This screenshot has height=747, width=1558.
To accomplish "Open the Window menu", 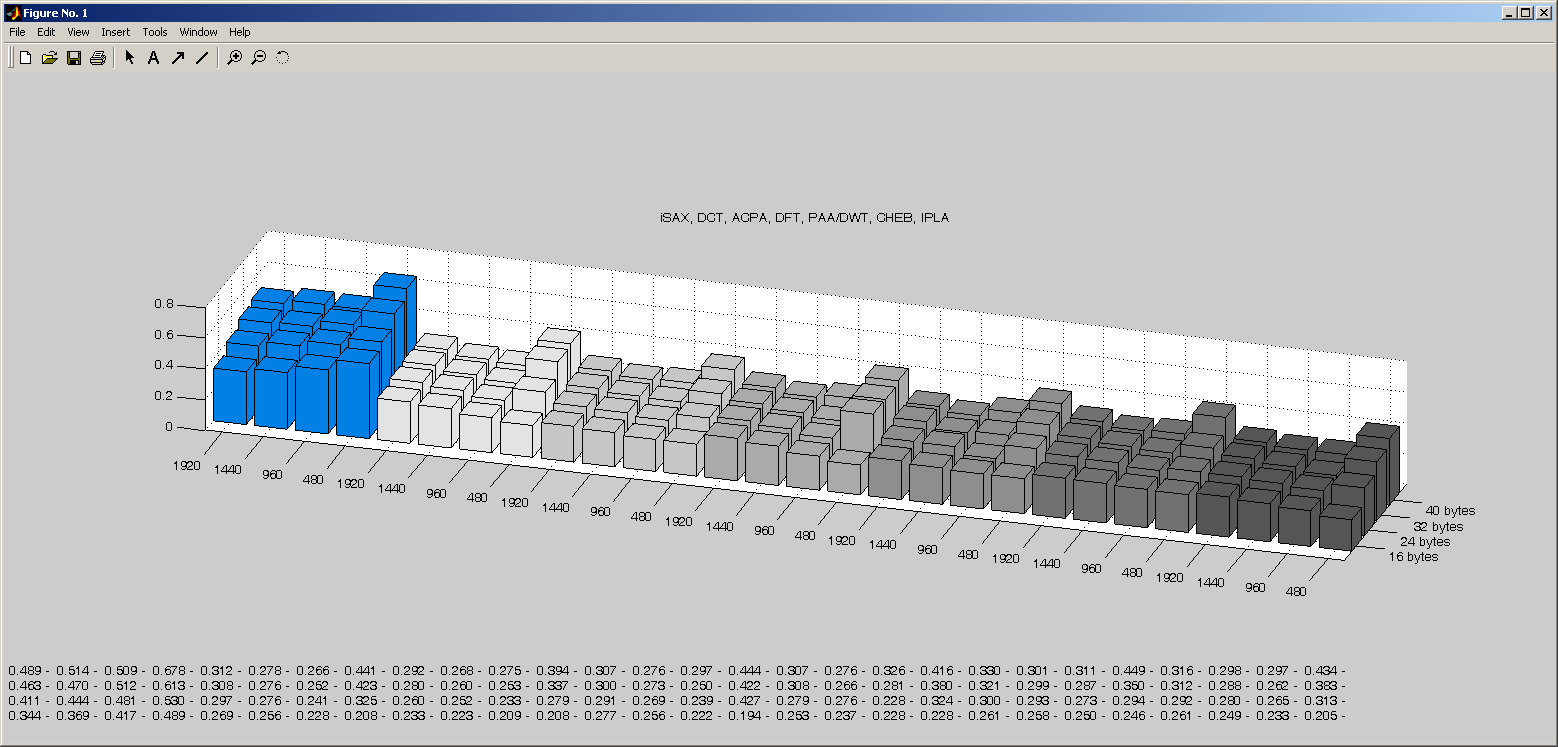I will (198, 32).
